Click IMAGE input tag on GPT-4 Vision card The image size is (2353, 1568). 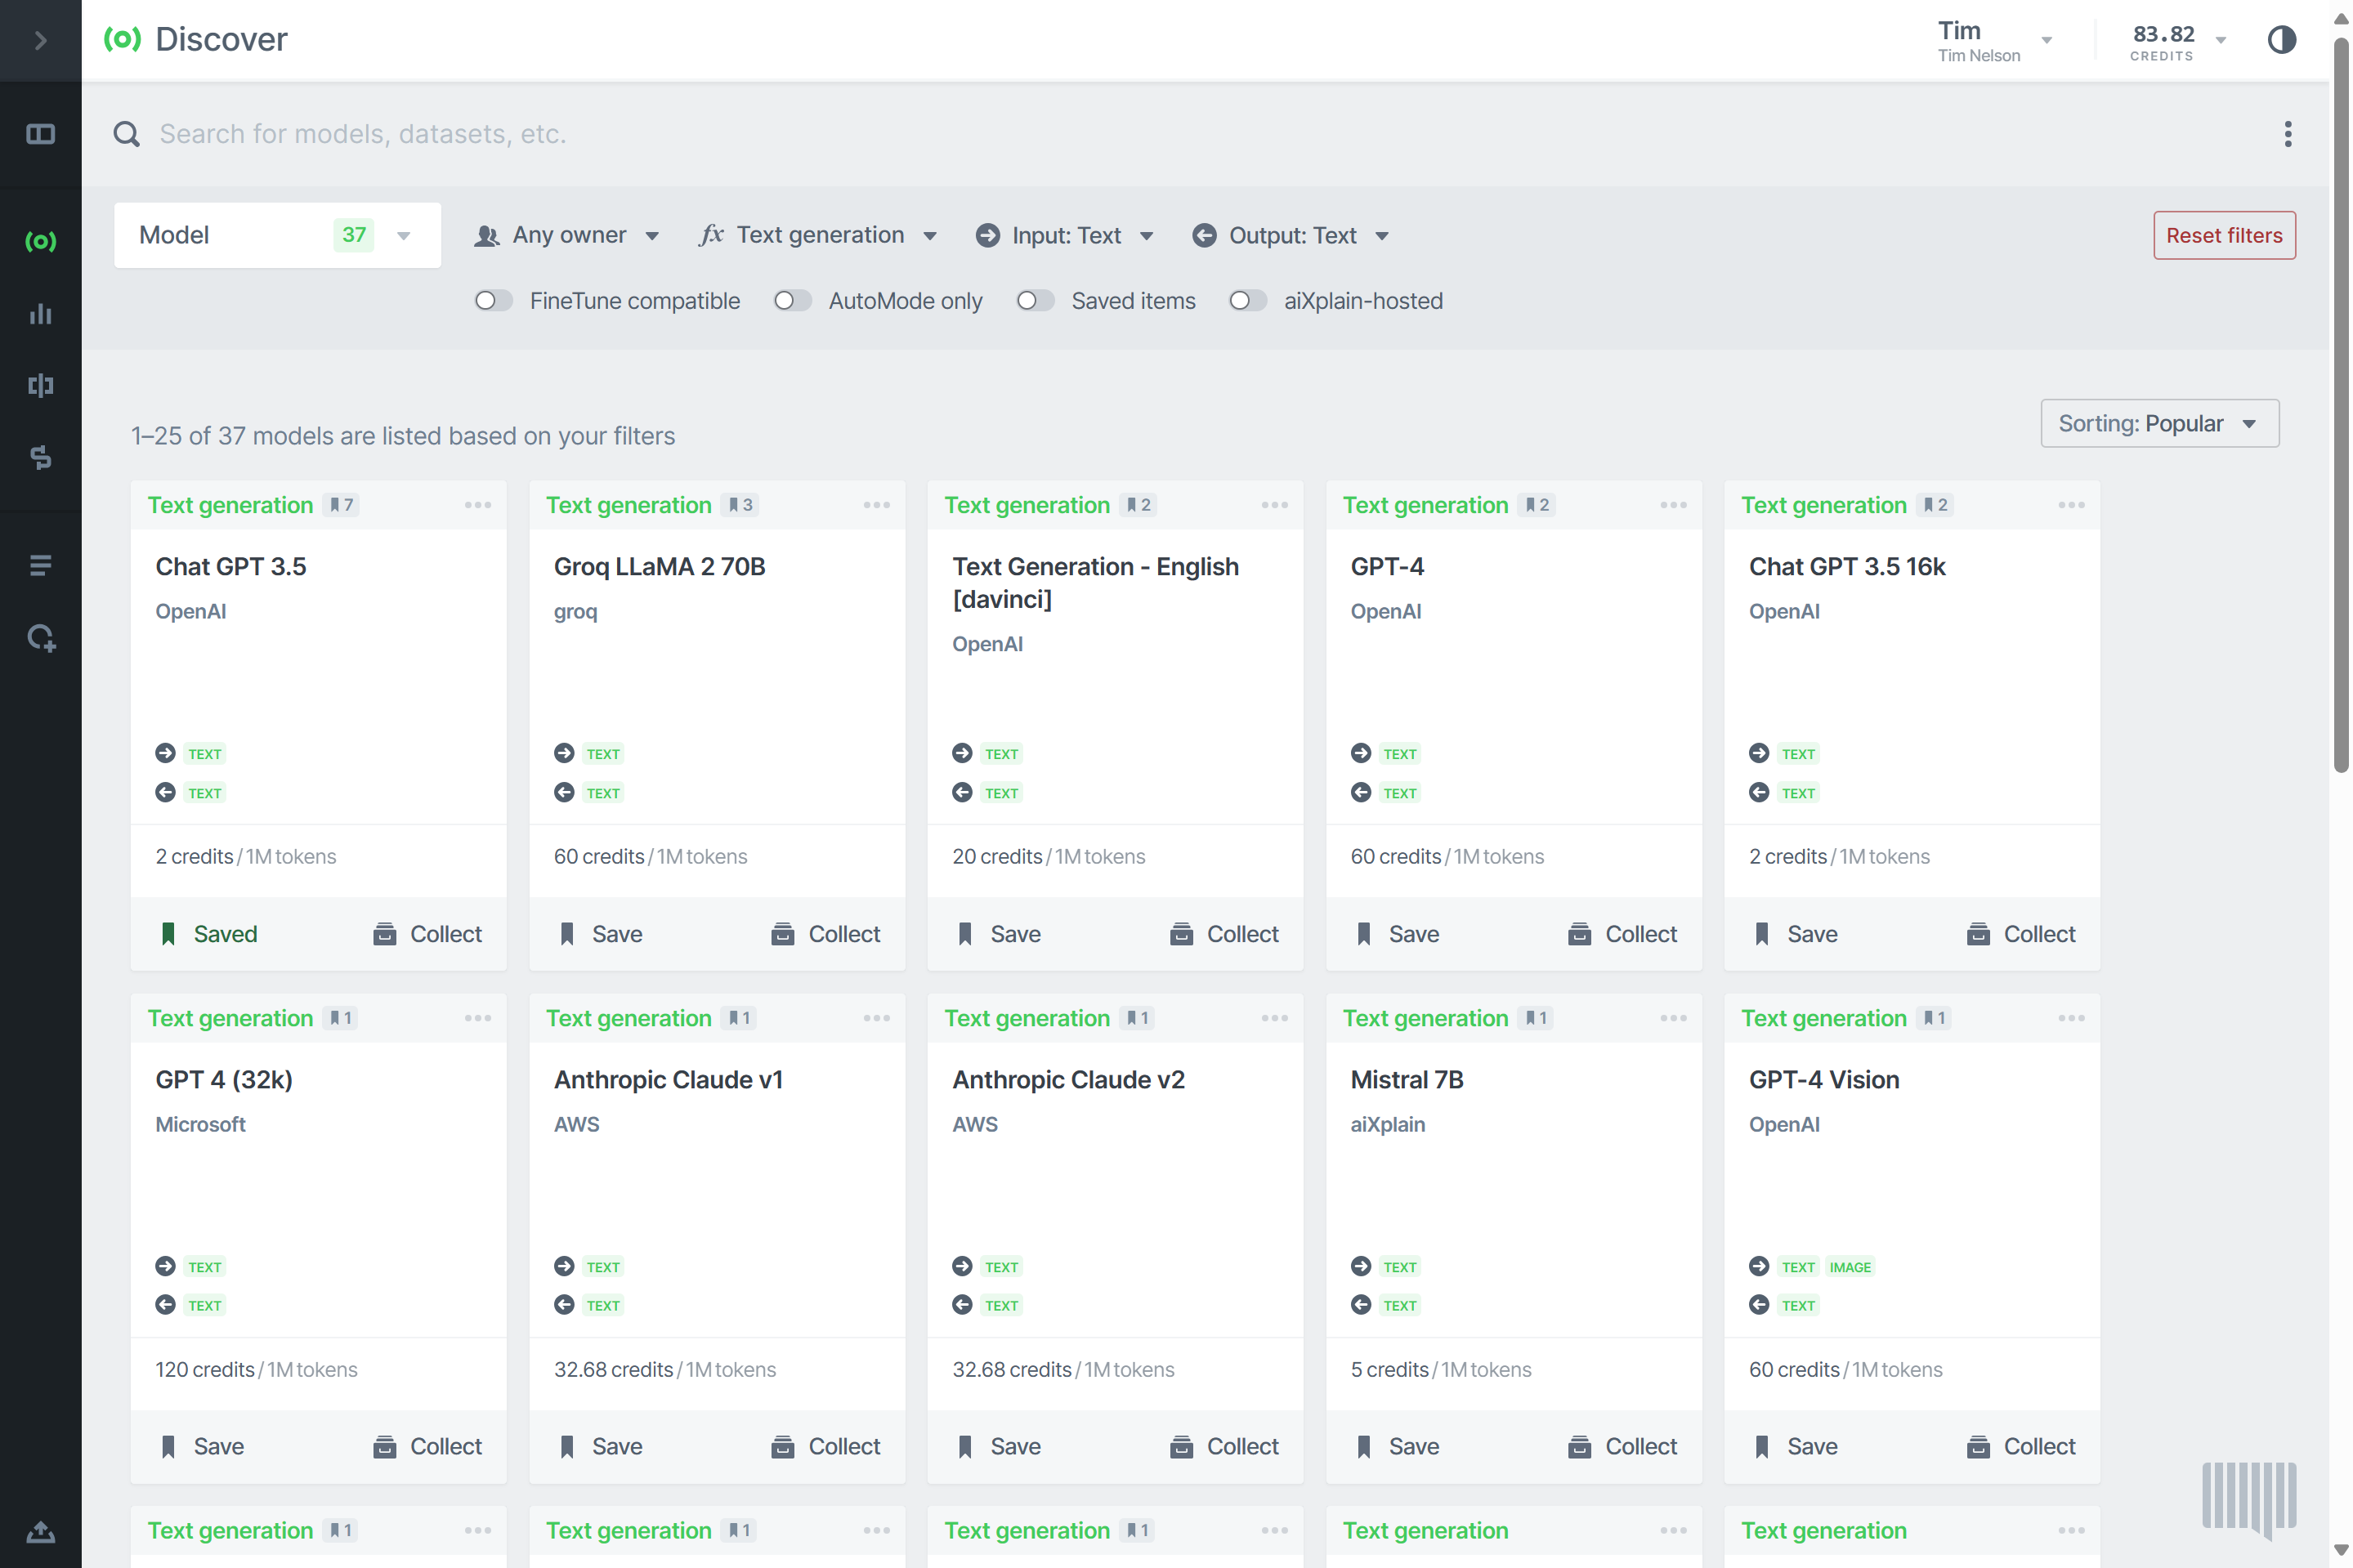(x=1849, y=1267)
